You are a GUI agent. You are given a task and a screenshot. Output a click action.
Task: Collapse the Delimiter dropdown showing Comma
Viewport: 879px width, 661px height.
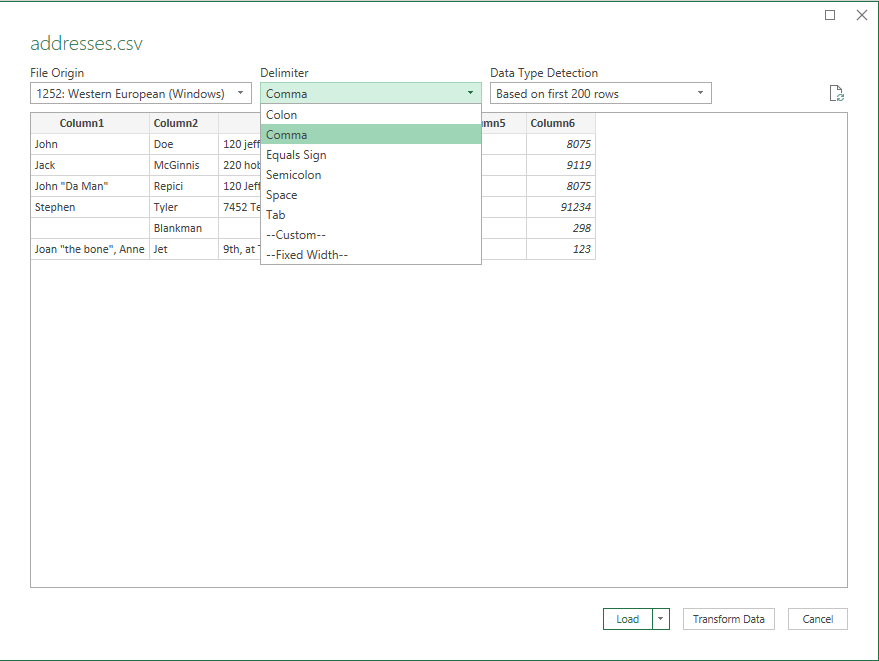[x=371, y=93]
